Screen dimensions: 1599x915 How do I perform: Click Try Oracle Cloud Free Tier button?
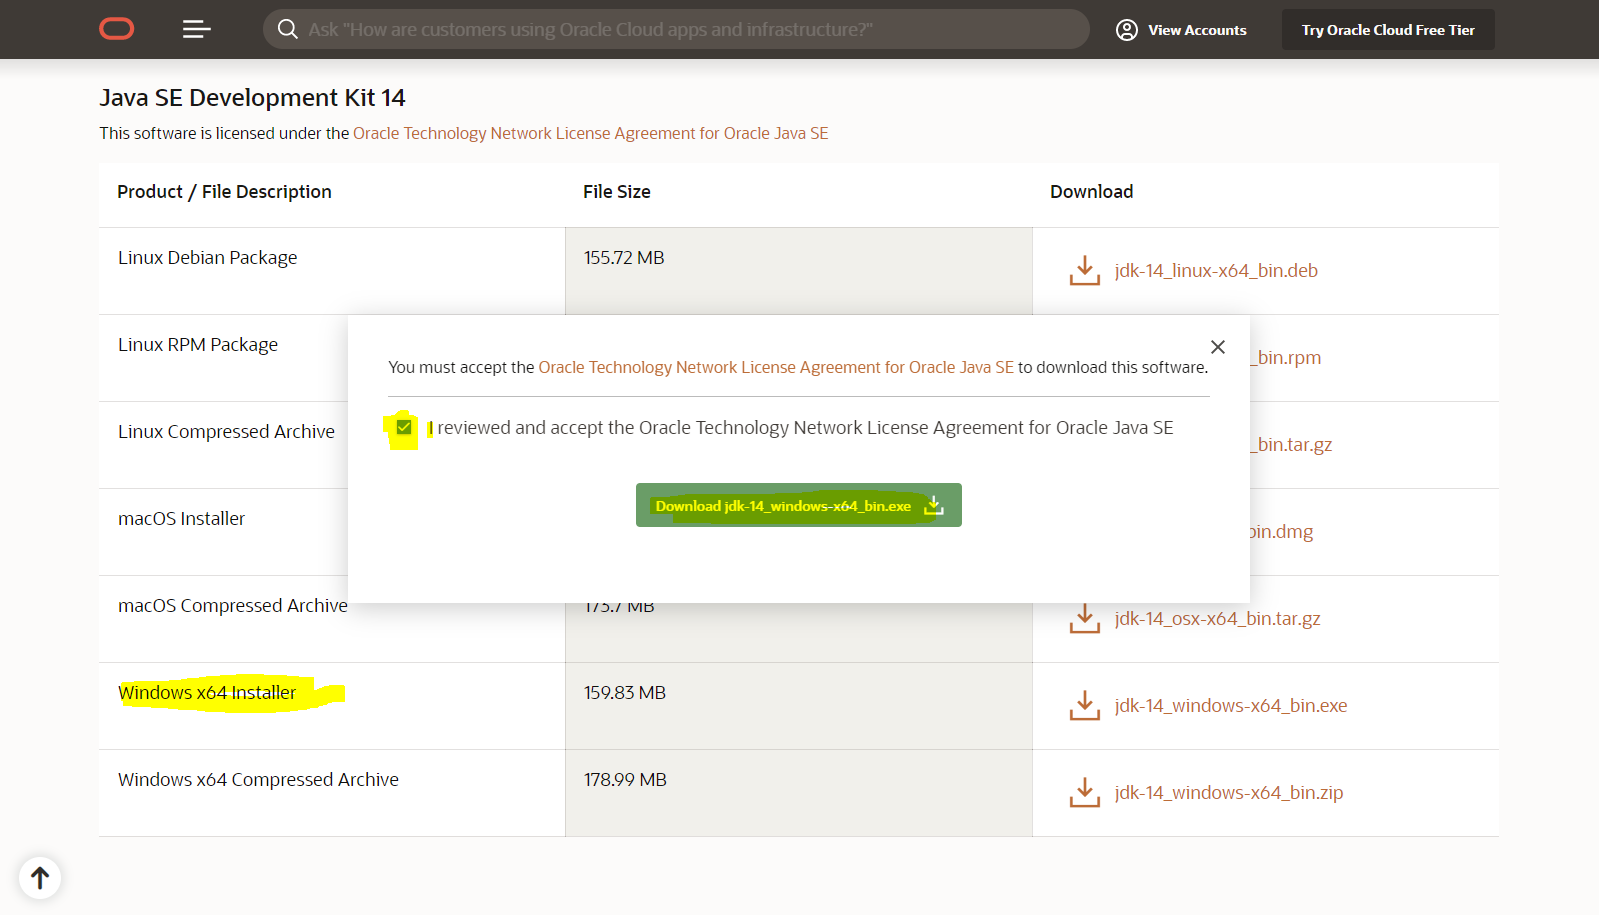point(1388,30)
